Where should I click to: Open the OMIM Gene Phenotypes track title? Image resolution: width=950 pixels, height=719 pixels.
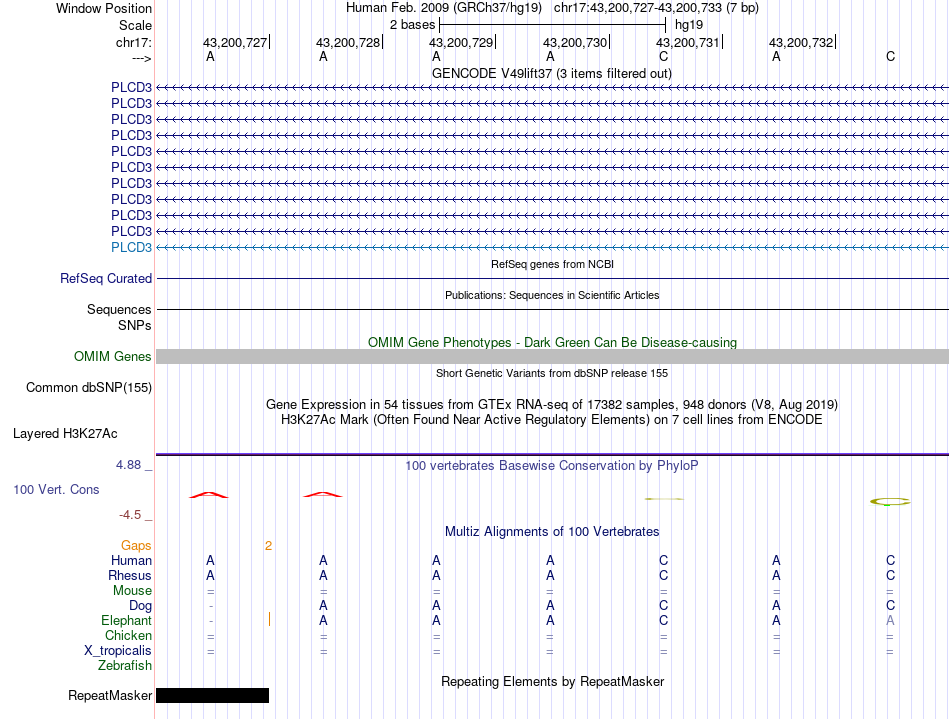tap(552, 342)
